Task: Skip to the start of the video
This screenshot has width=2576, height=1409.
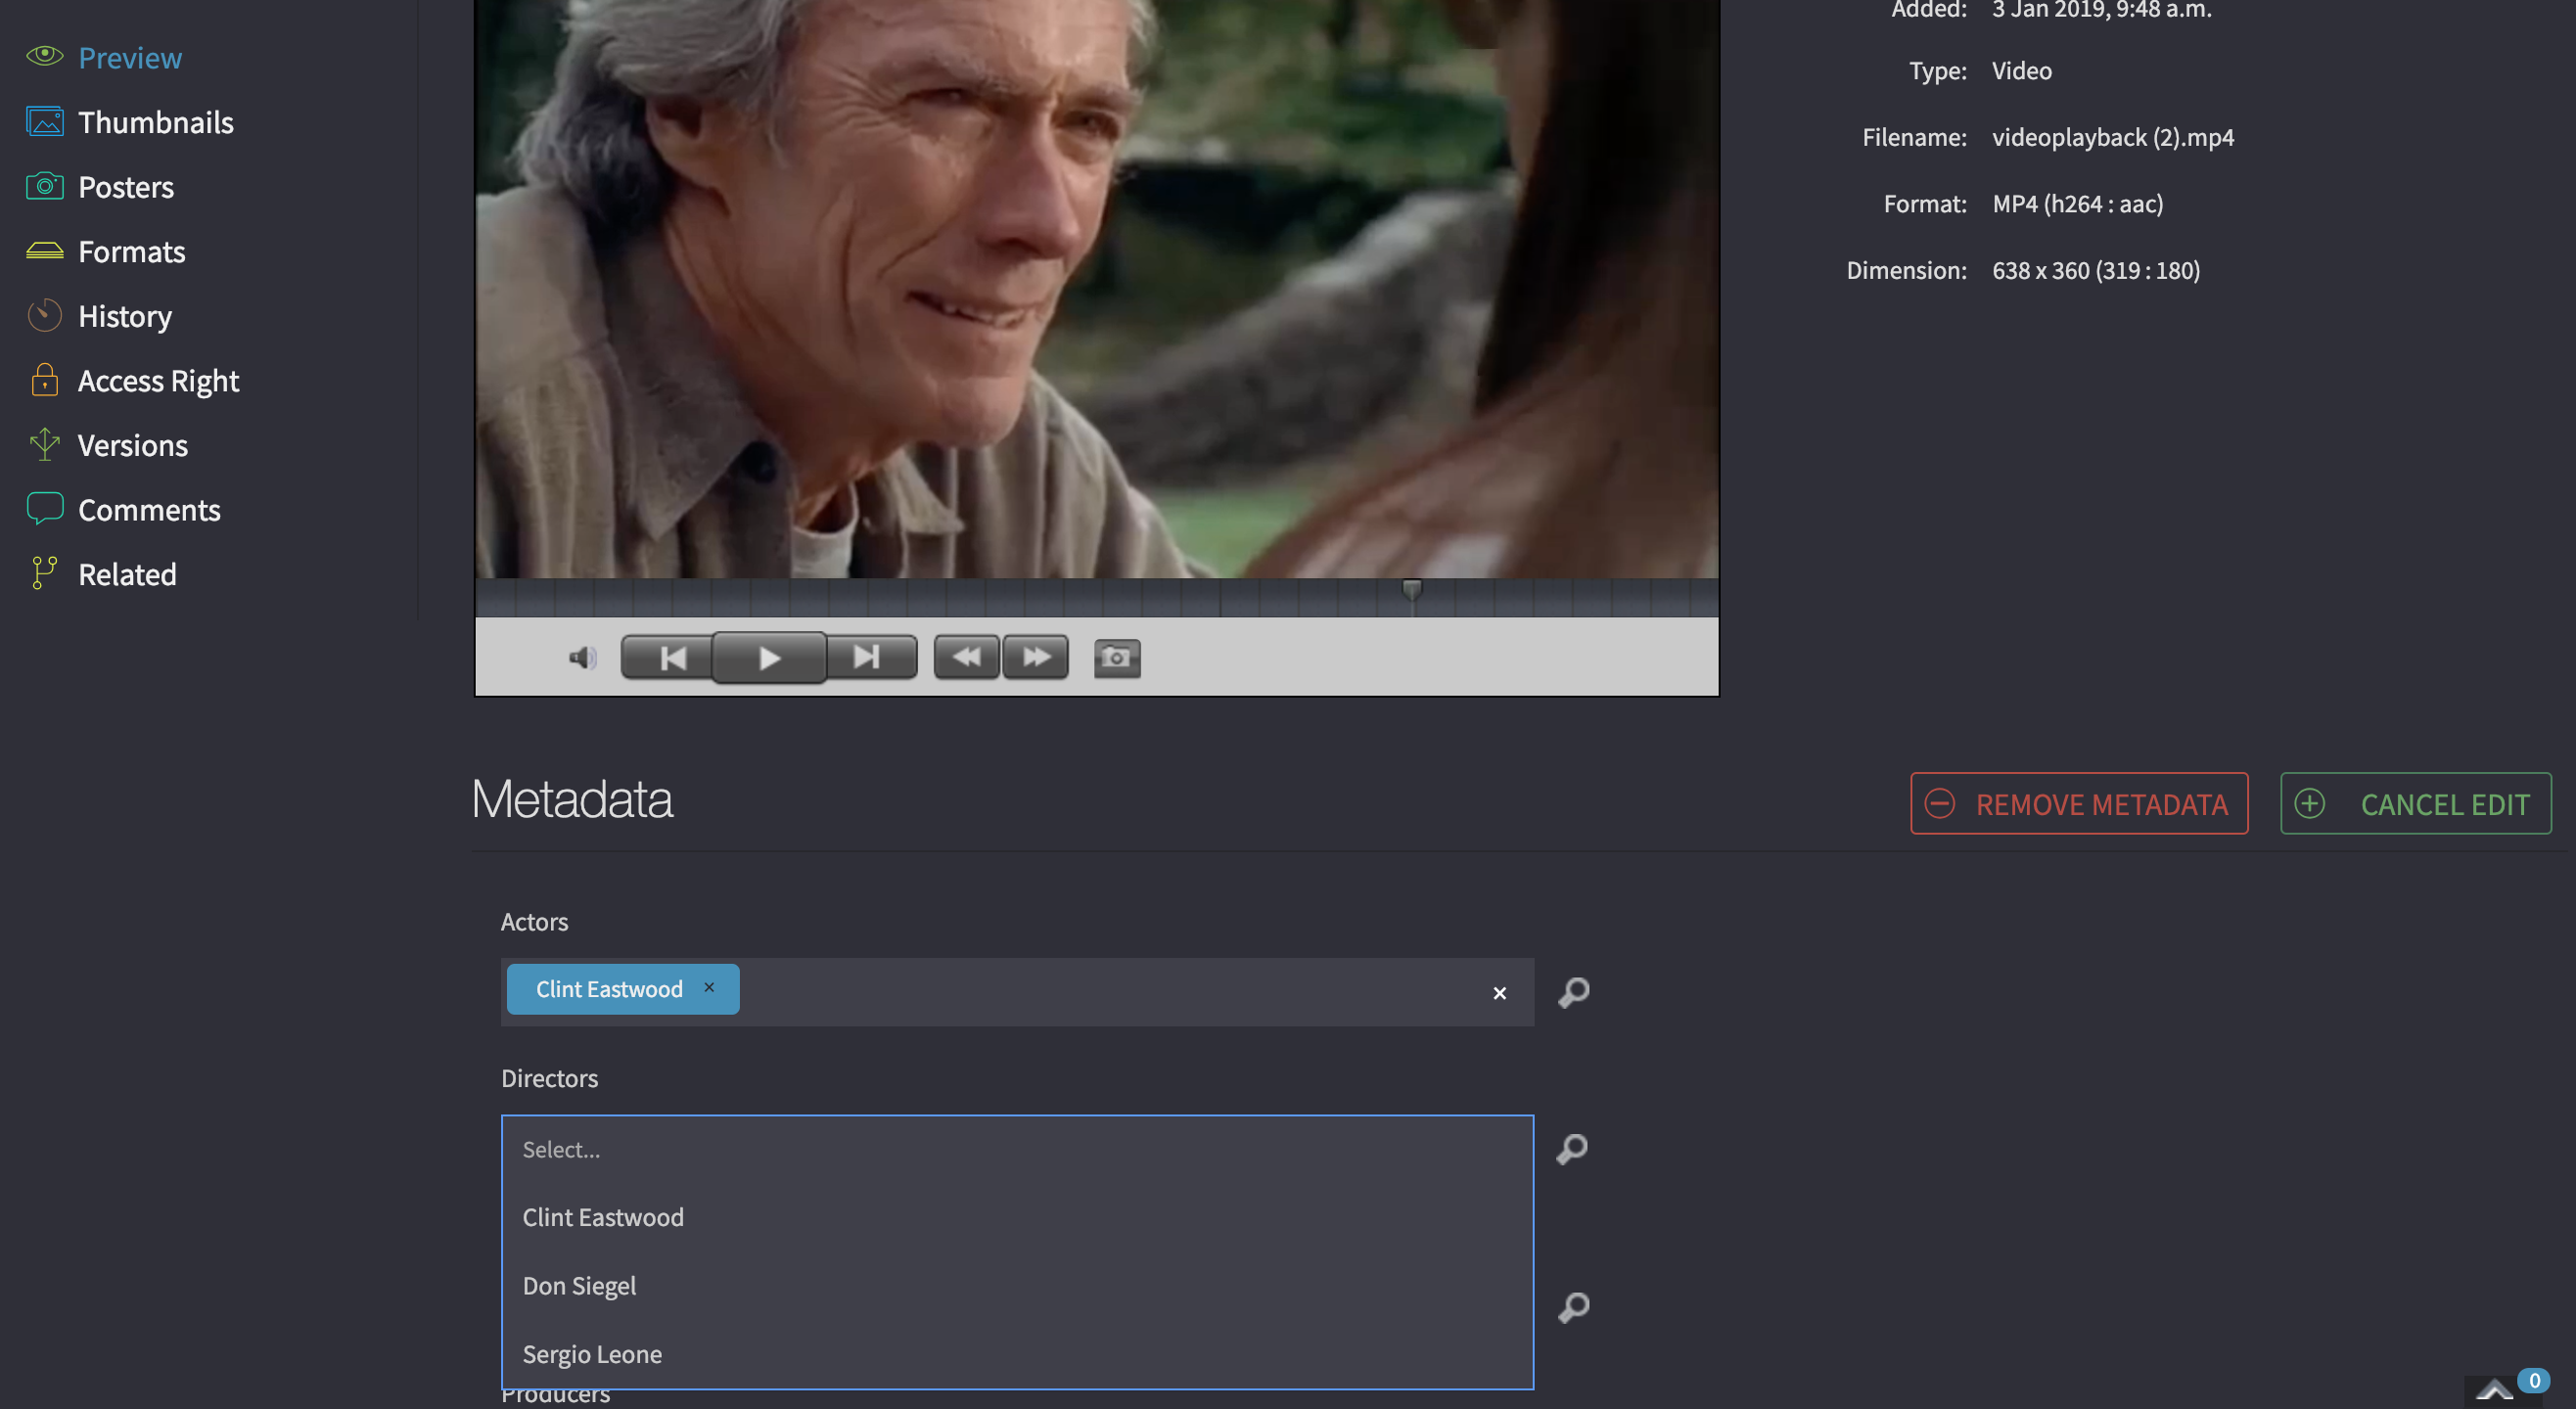Action: (x=668, y=657)
